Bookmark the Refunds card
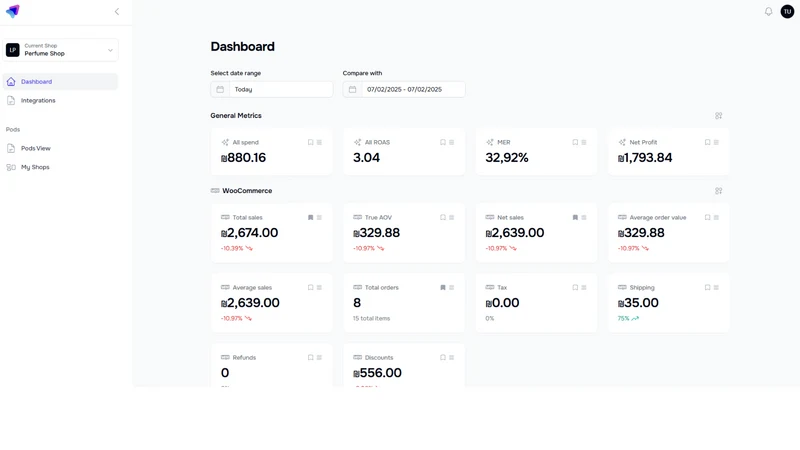Screen dimensions: 800x450 pos(310,358)
